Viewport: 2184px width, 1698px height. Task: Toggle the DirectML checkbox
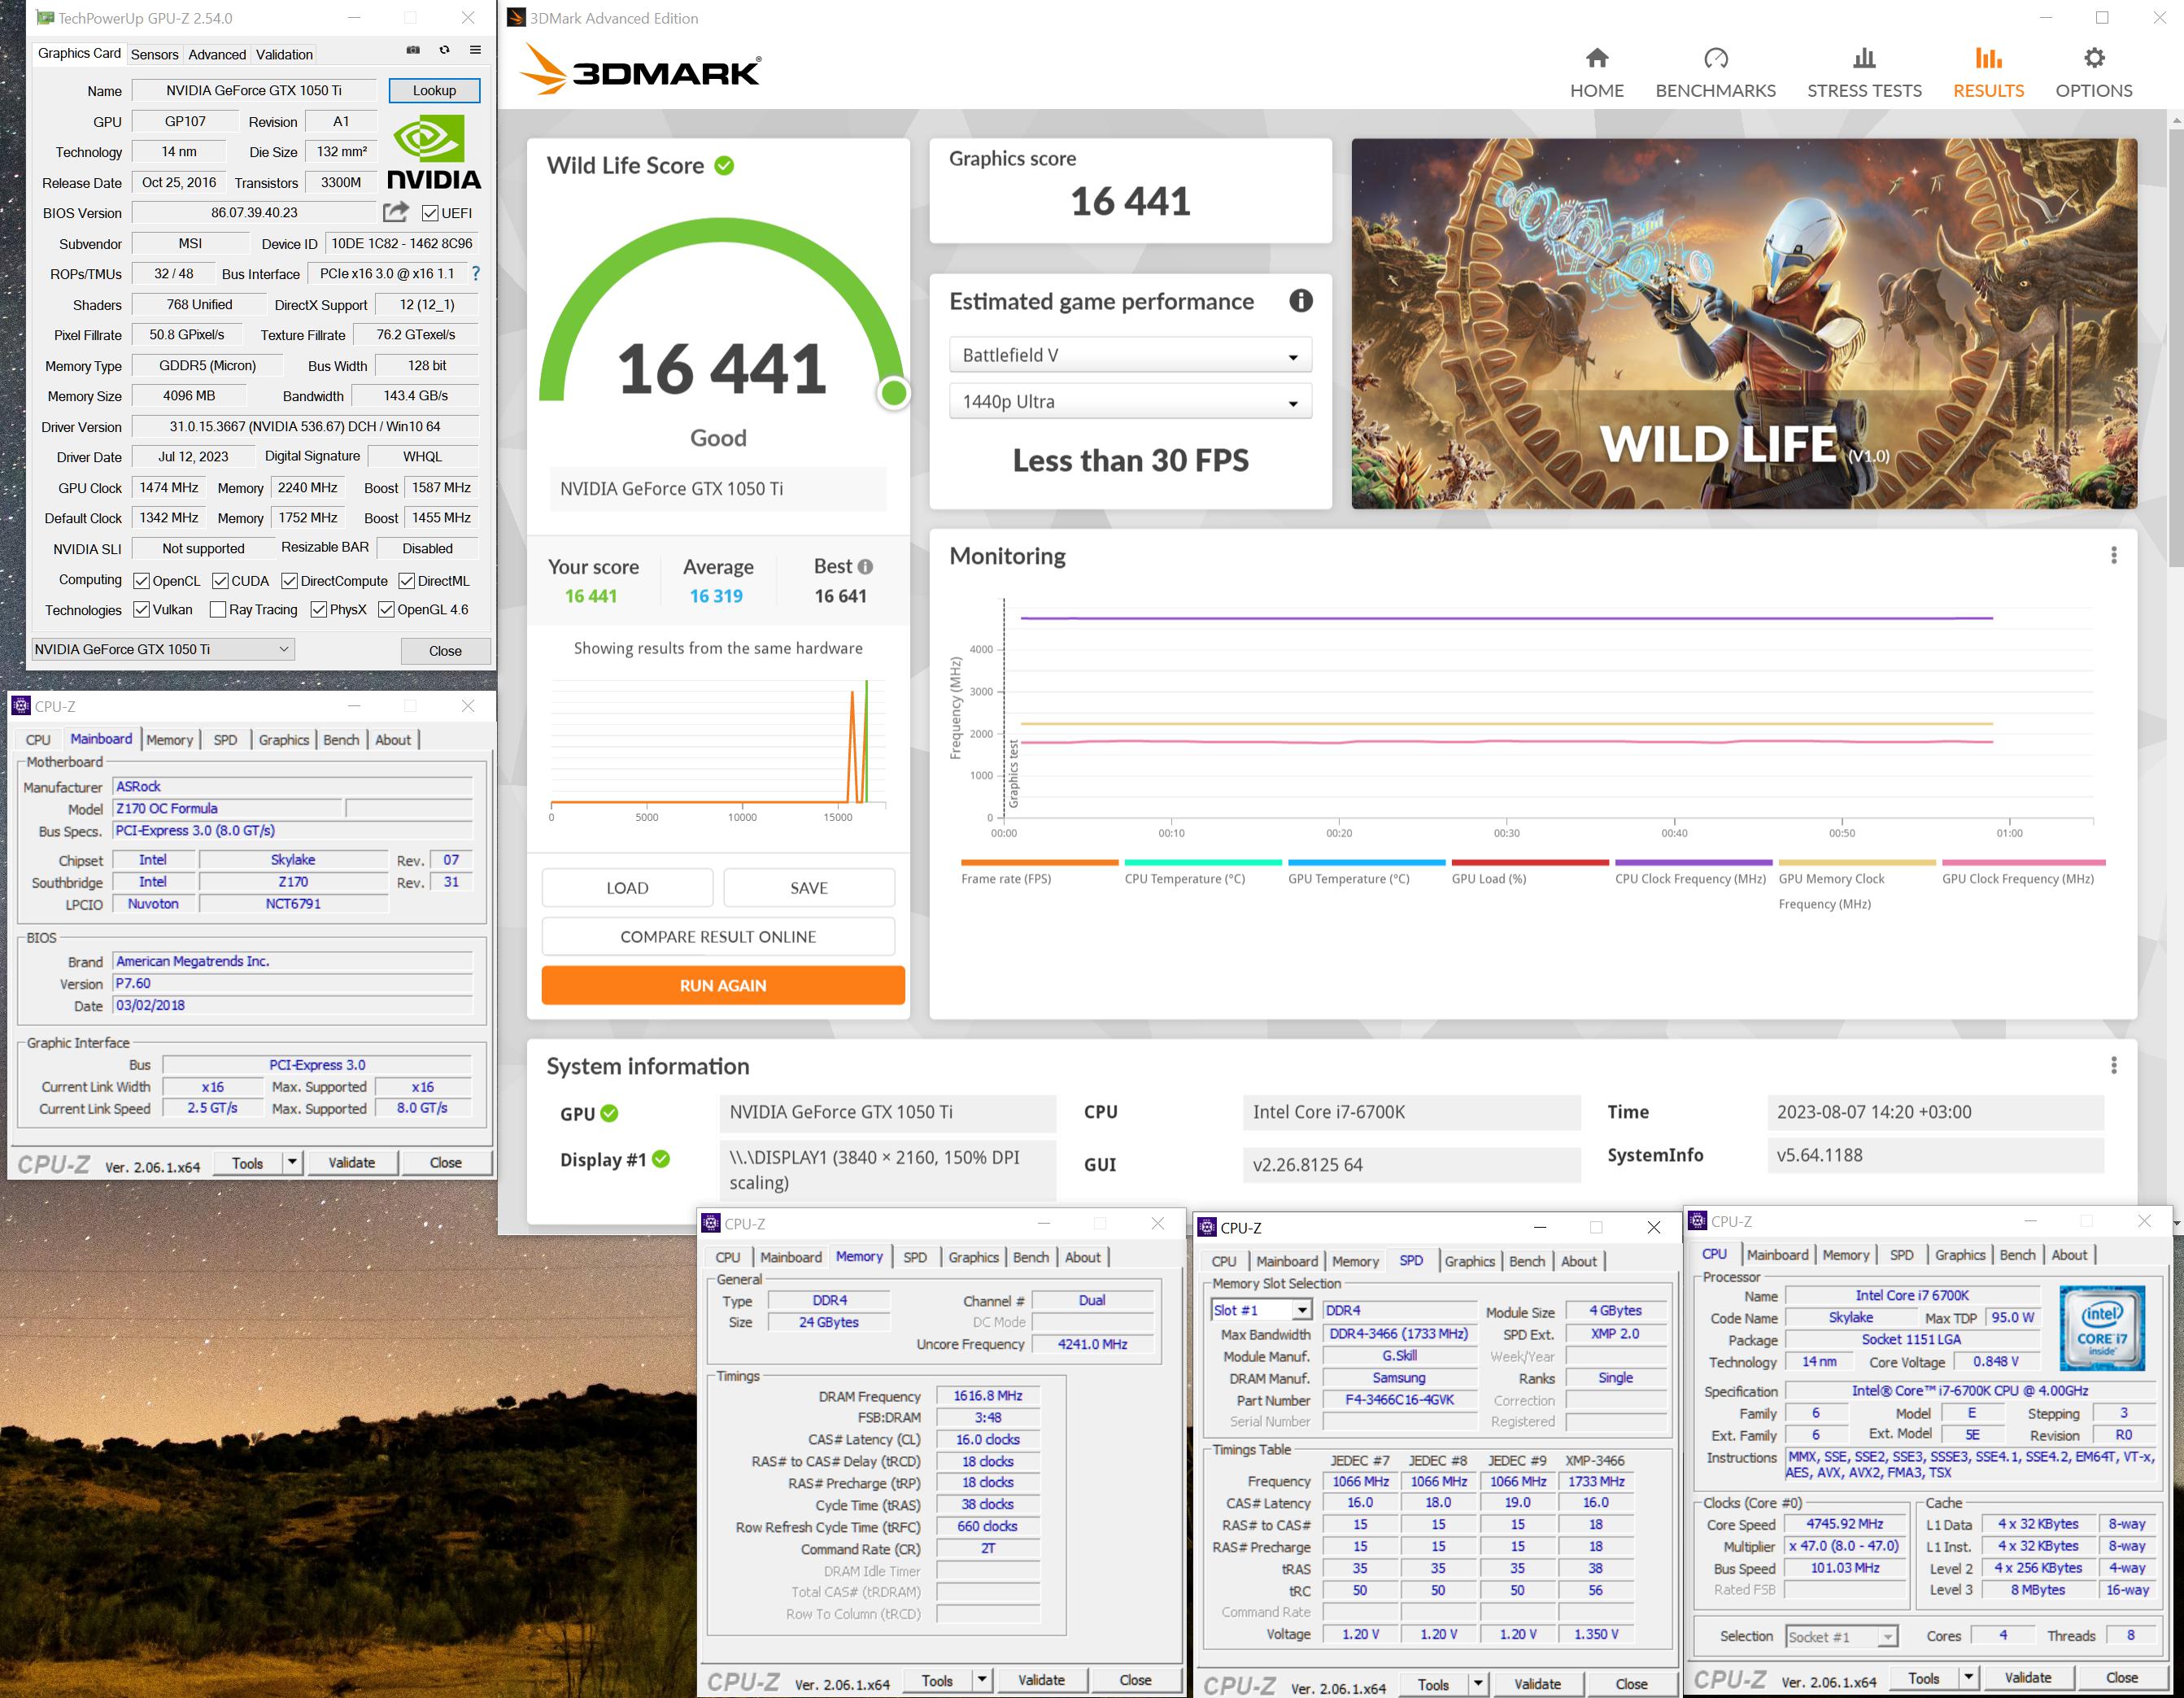[406, 581]
